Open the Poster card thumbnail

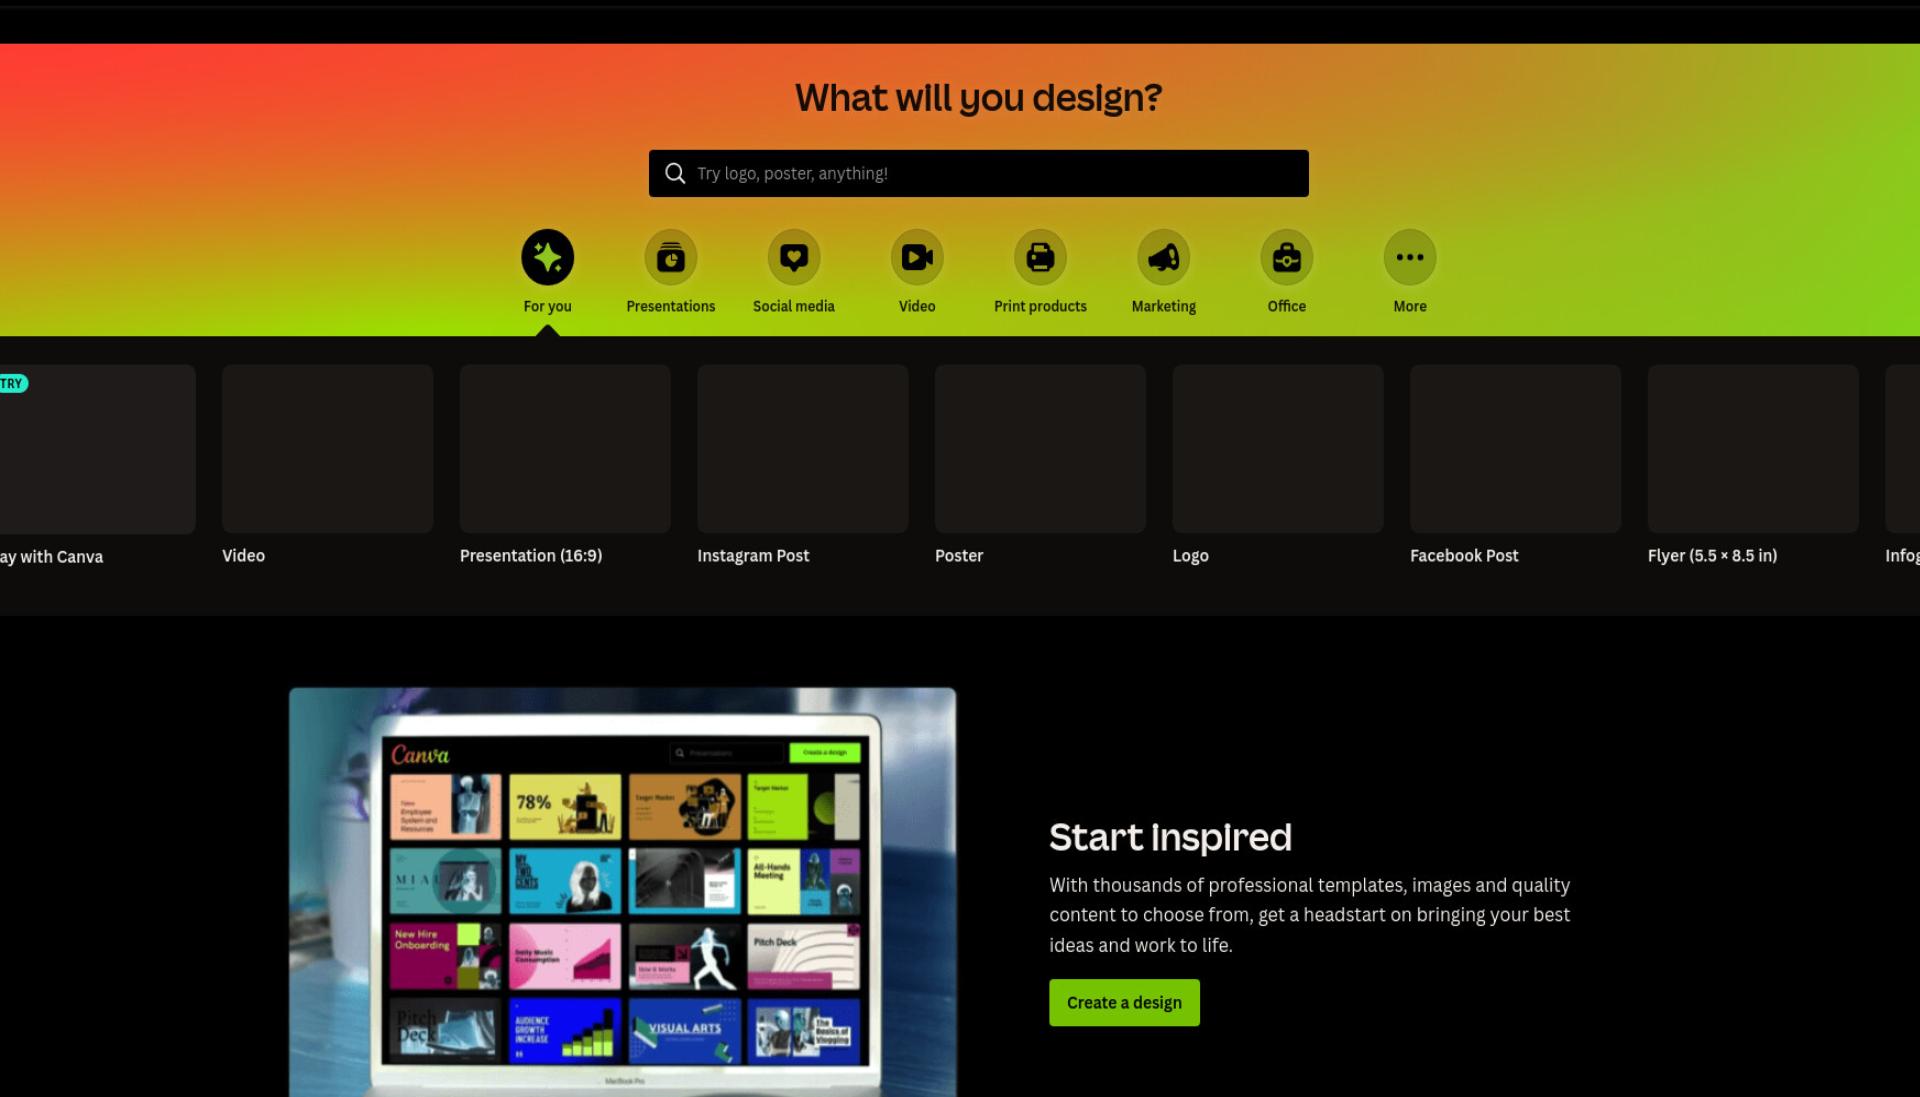[x=1040, y=448]
